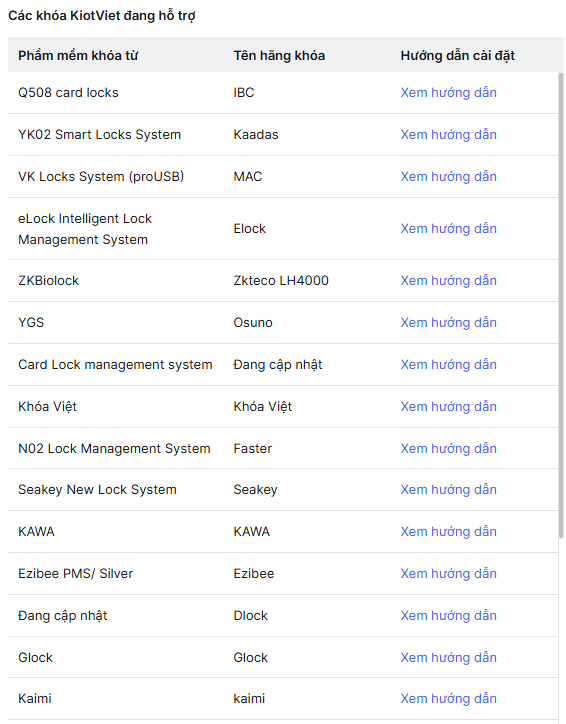
Task: Open the guide link in the YGS row
Action: [x=448, y=323]
